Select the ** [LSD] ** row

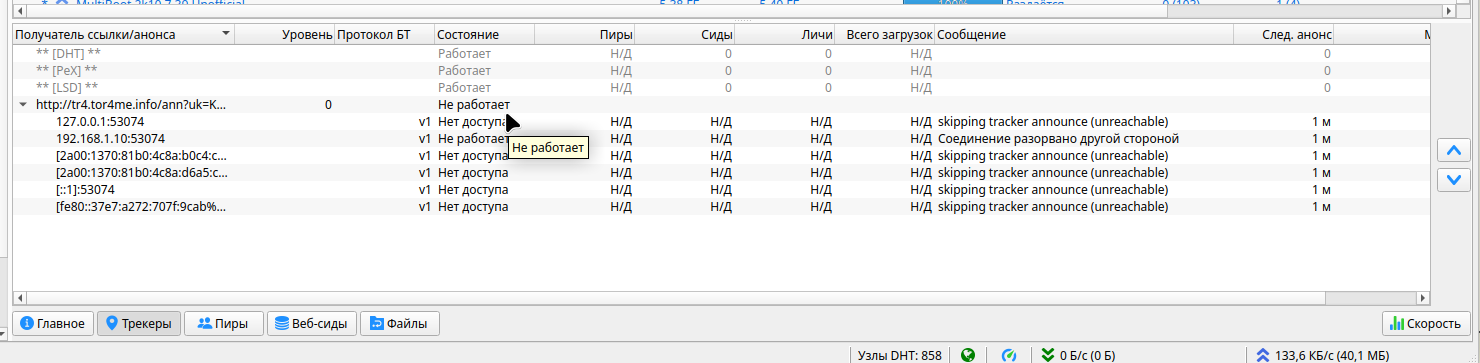click(721, 87)
